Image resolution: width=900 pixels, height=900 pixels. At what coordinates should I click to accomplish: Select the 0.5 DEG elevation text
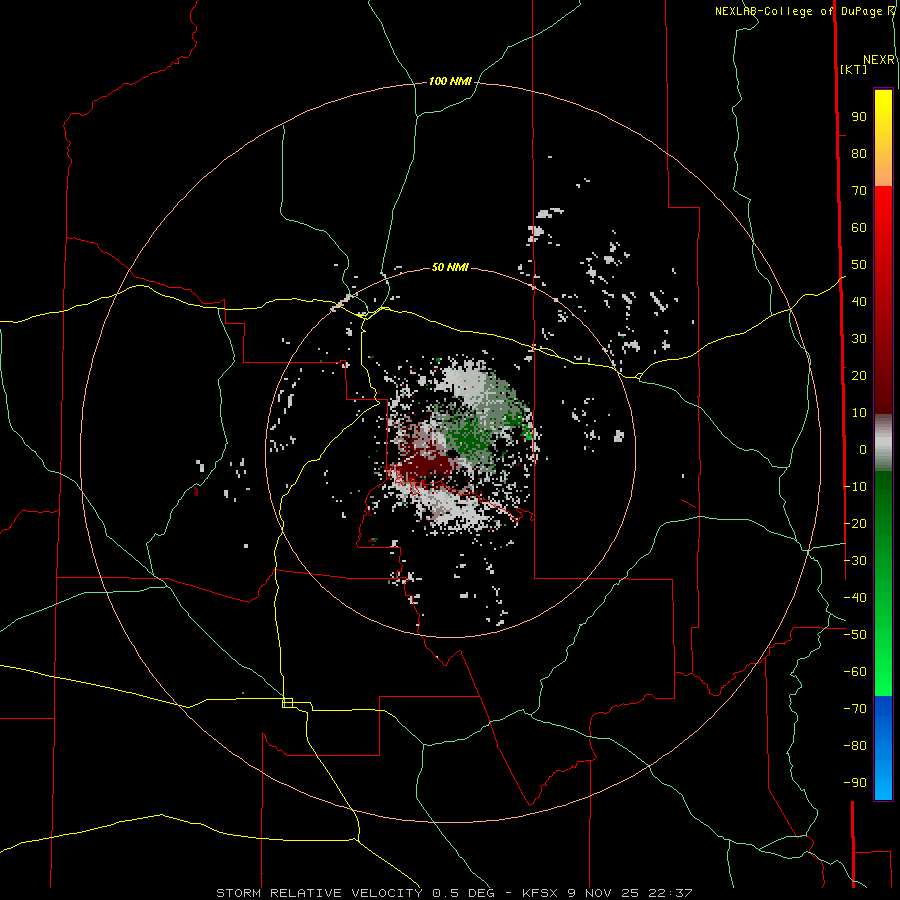[466, 893]
